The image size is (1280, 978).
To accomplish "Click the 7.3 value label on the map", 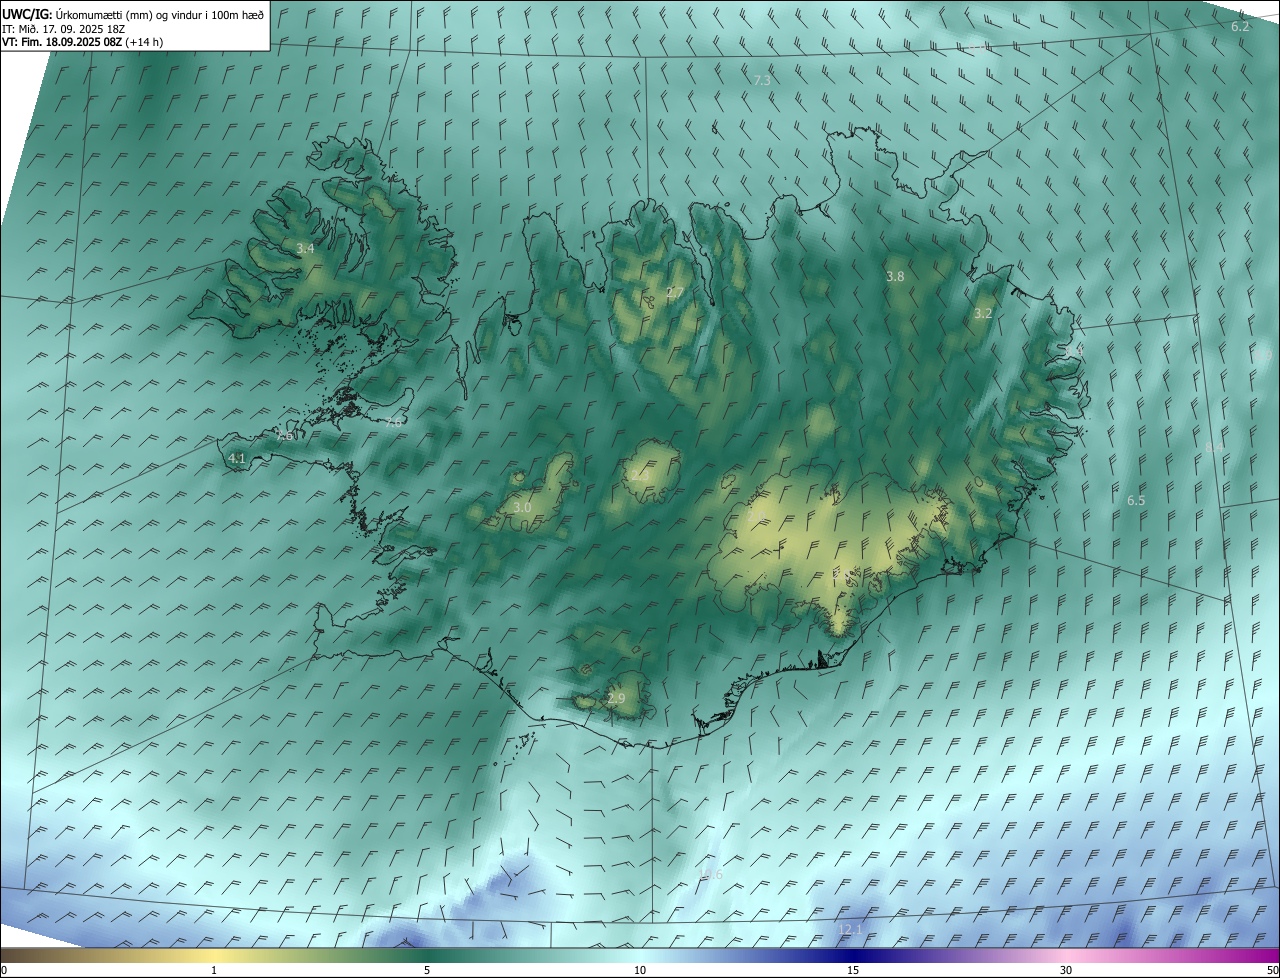I will click(x=762, y=80).
